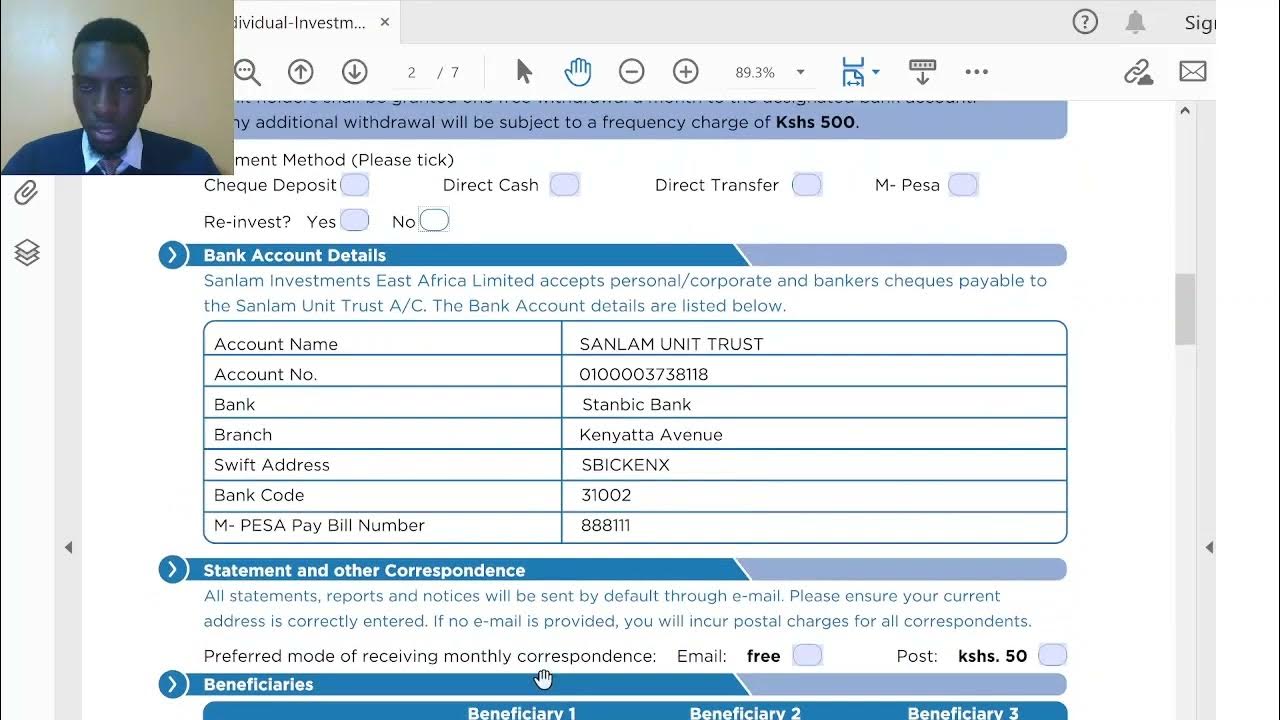
Task: Go to next page with down arrow
Action: pos(355,72)
